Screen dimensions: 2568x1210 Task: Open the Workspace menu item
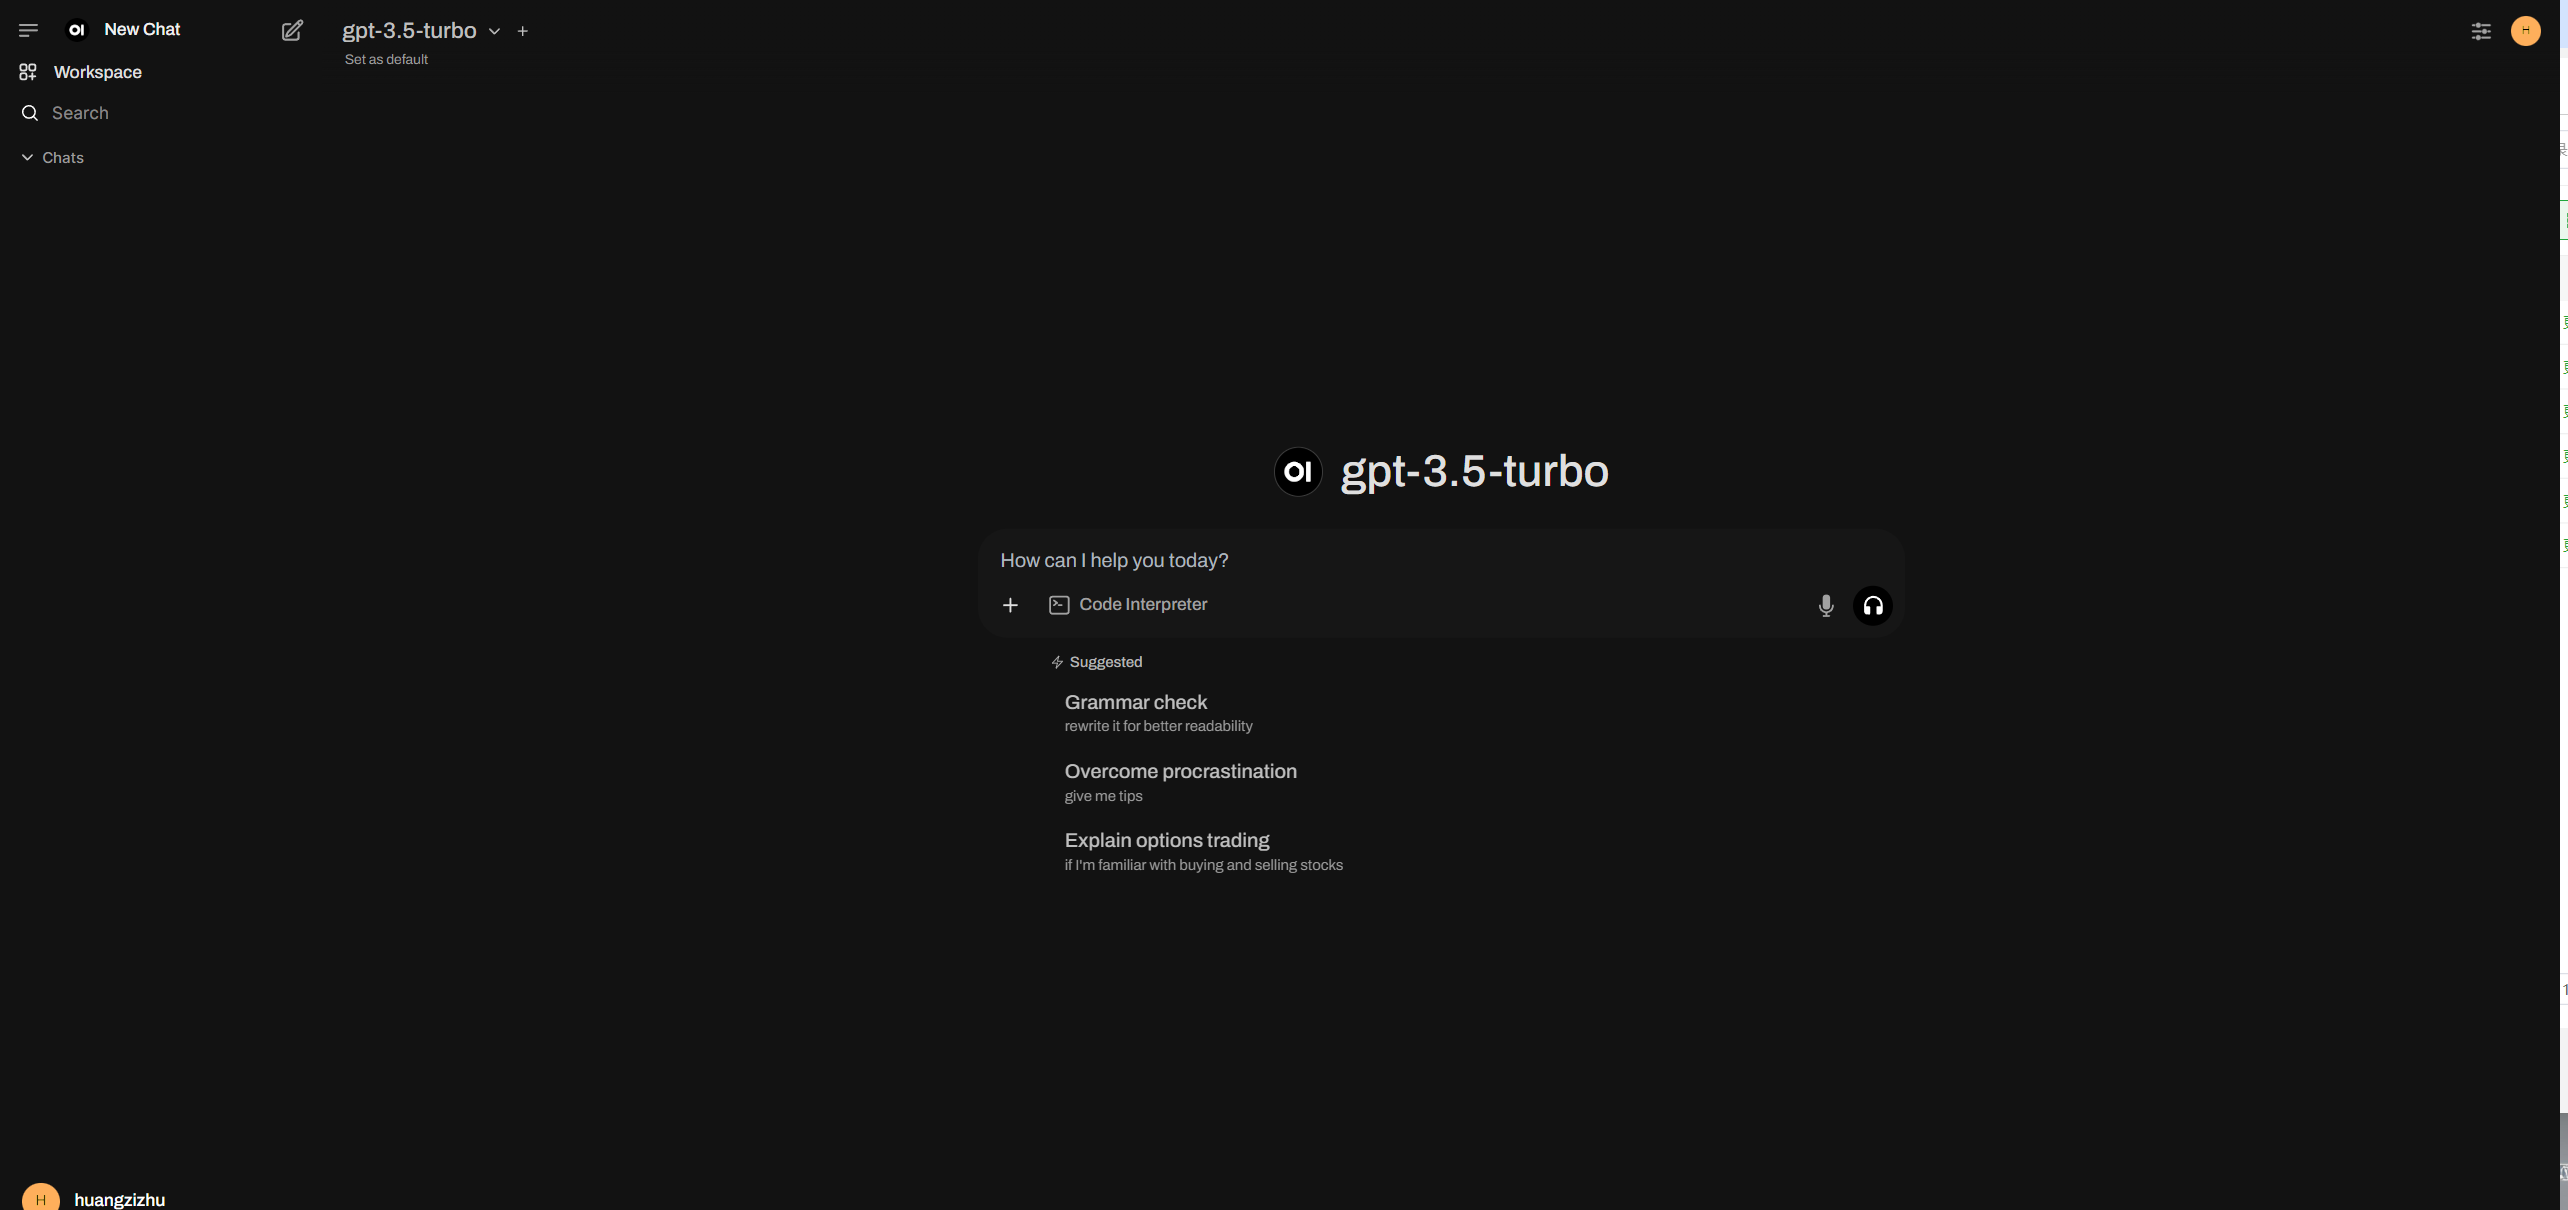(x=97, y=72)
